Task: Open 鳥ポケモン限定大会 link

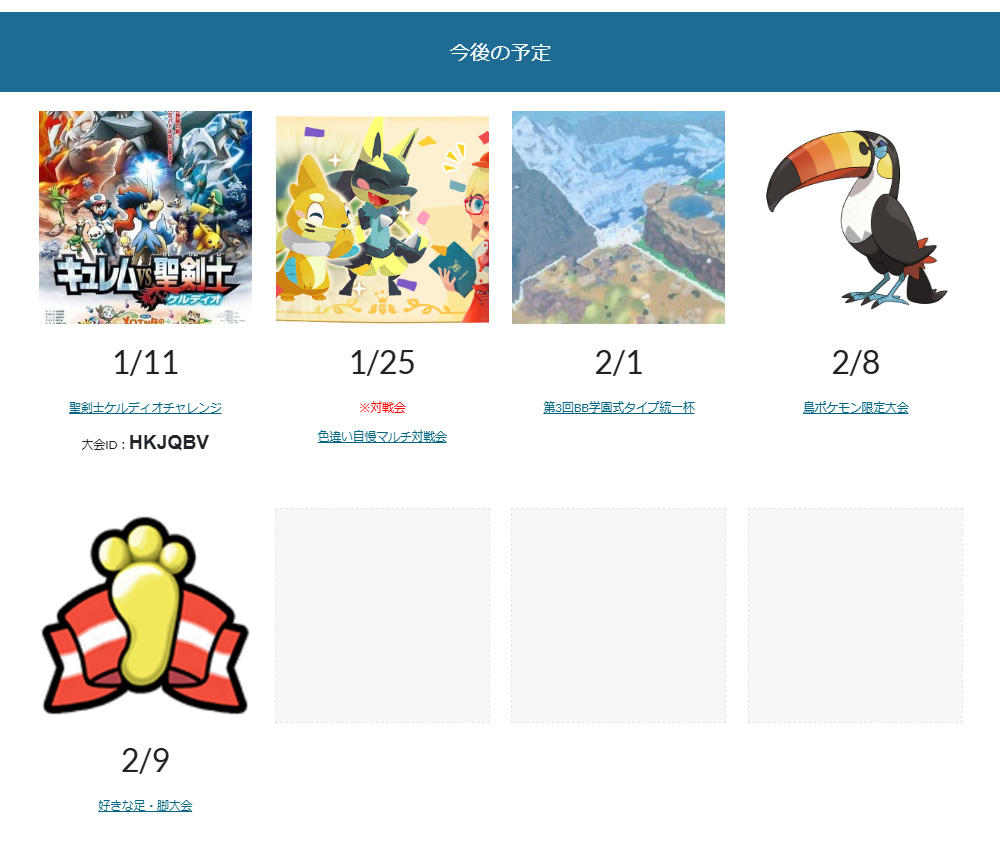Action: (x=855, y=407)
